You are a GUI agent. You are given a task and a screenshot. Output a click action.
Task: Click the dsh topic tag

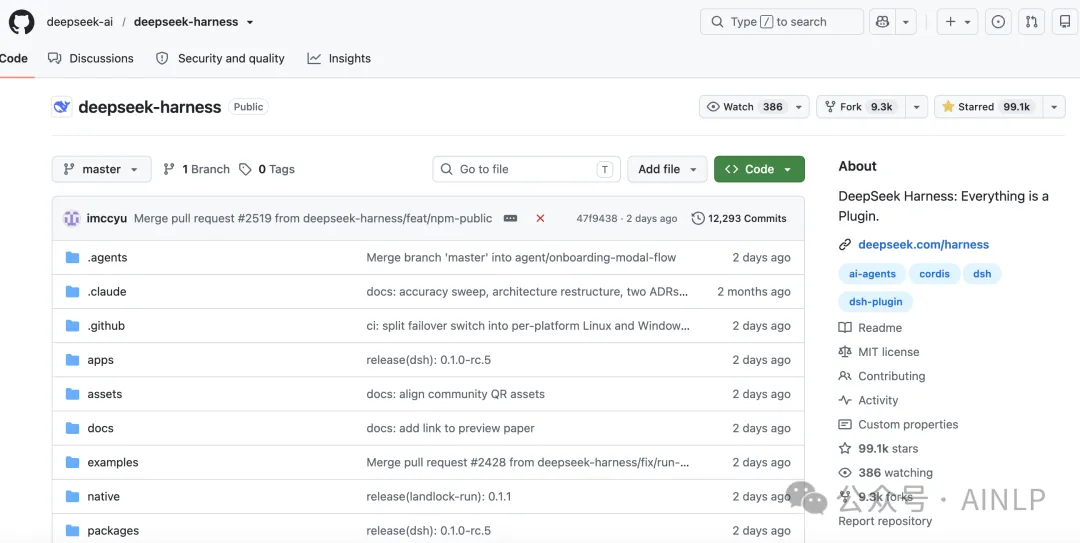982,274
